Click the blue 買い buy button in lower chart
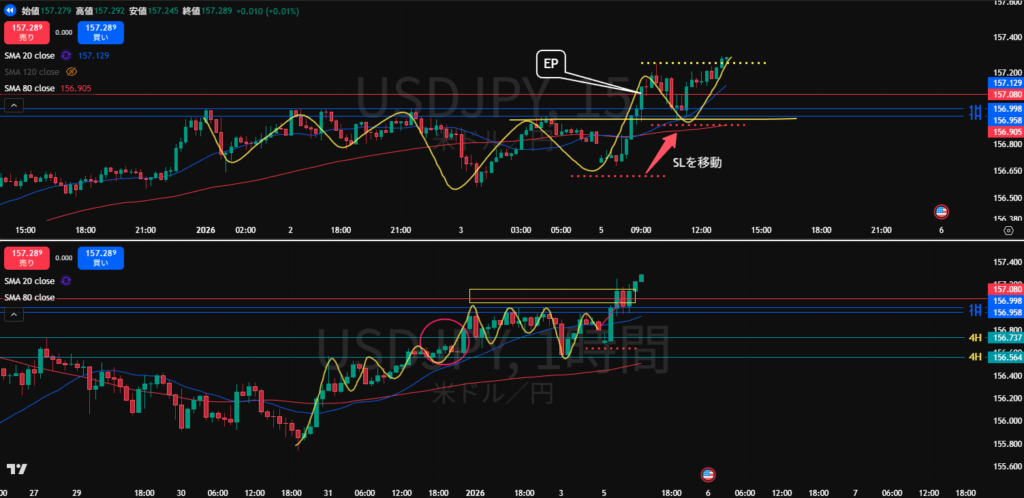Image resolution: width=1024 pixels, height=498 pixels. click(98, 258)
